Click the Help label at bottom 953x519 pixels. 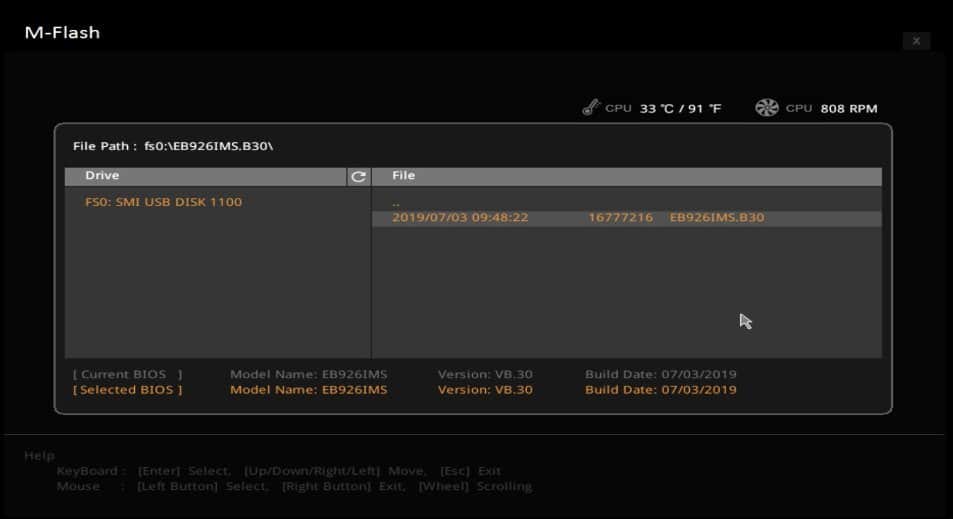click(40, 455)
